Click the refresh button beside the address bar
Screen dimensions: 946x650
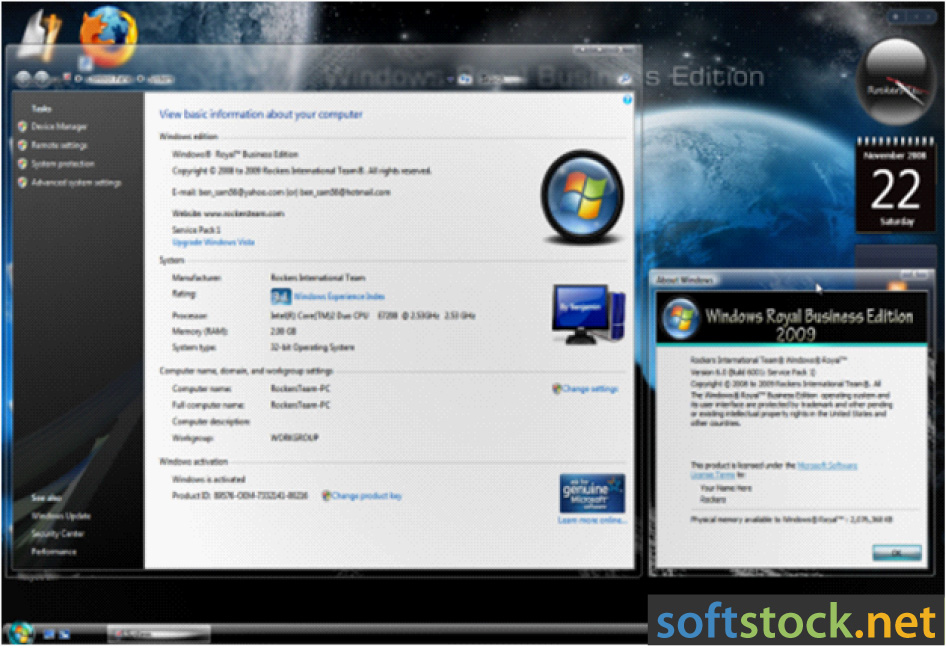point(465,79)
